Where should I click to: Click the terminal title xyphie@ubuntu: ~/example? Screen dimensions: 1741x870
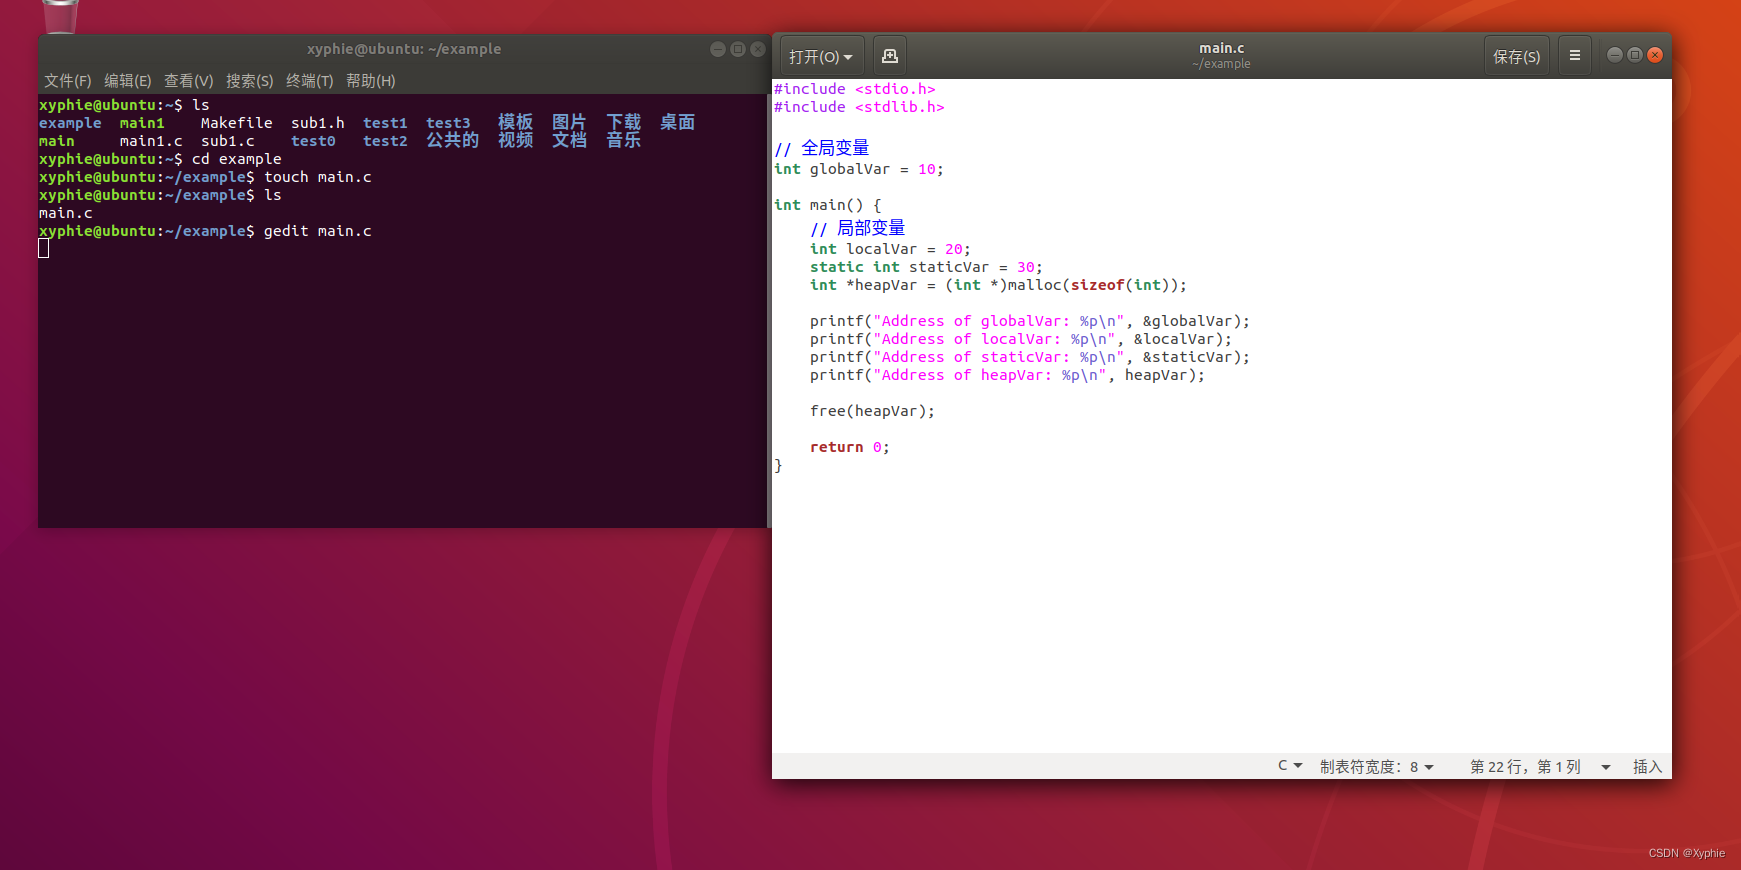click(x=404, y=49)
